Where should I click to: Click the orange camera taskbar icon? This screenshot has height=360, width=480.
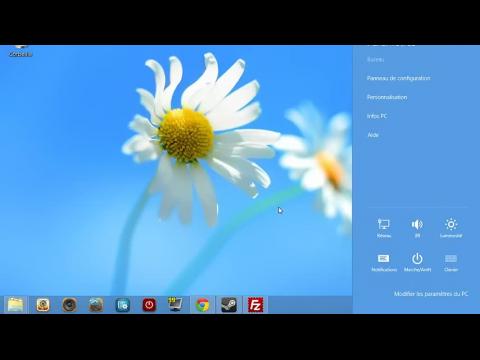coord(43,305)
